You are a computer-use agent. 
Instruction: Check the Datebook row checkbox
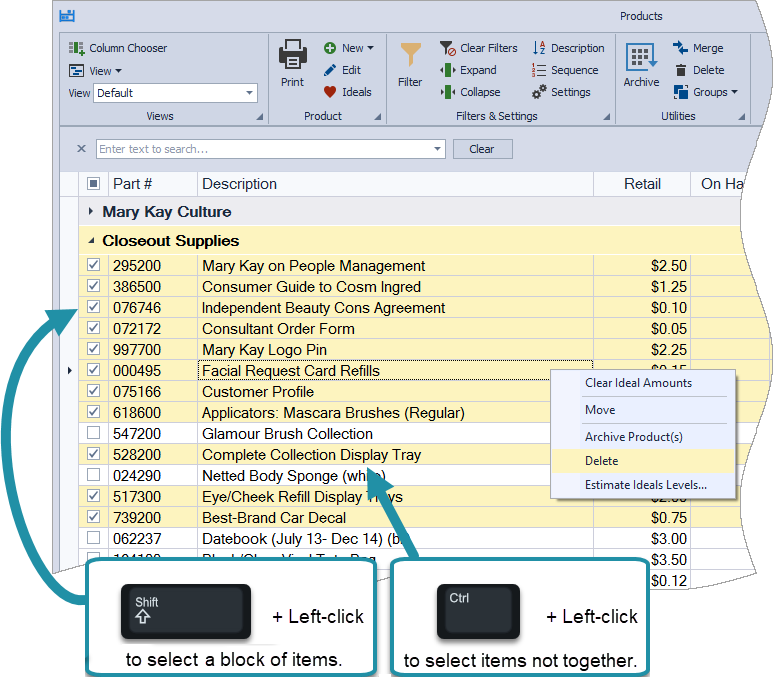click(x=93, y=537)
